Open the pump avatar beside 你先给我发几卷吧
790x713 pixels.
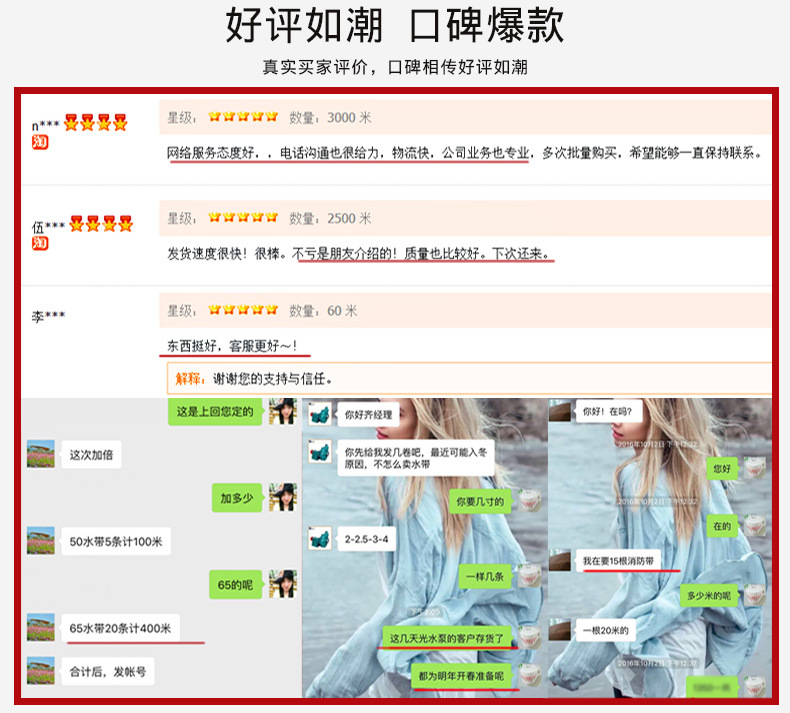pos(319,451)
